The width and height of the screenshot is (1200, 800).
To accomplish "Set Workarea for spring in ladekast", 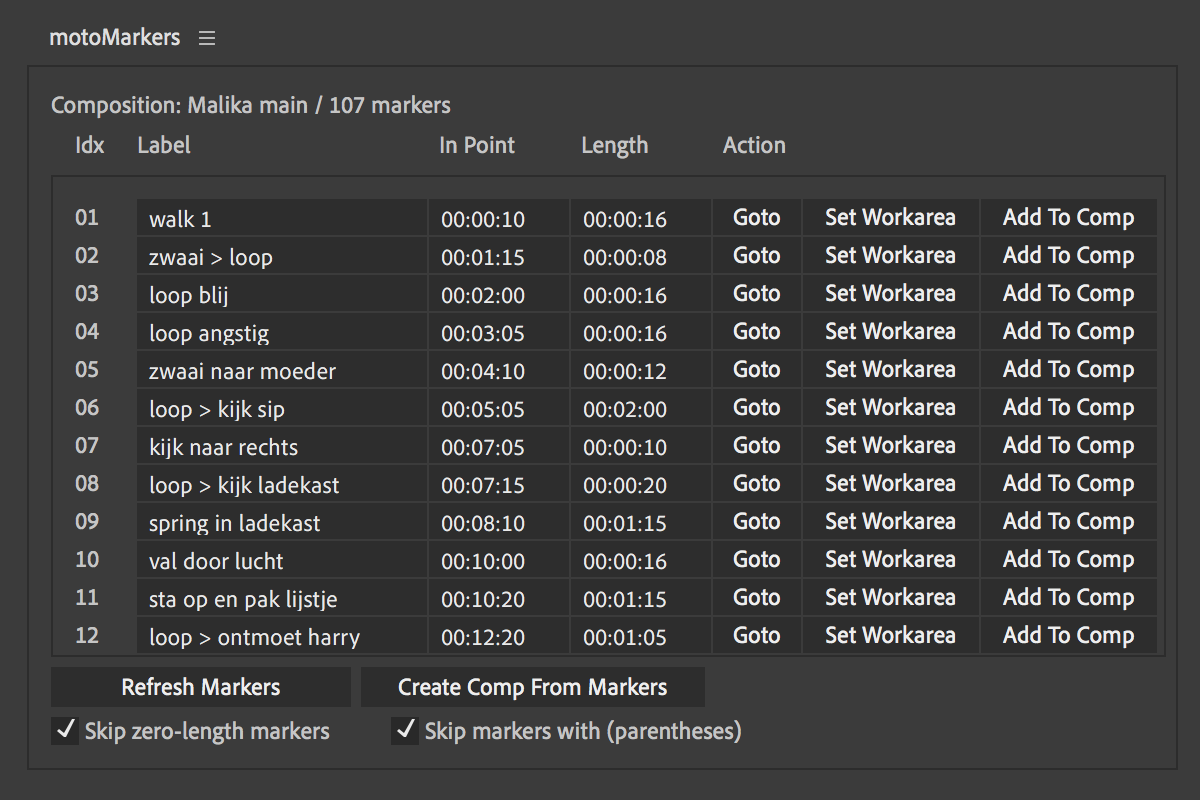I will 890,522.
